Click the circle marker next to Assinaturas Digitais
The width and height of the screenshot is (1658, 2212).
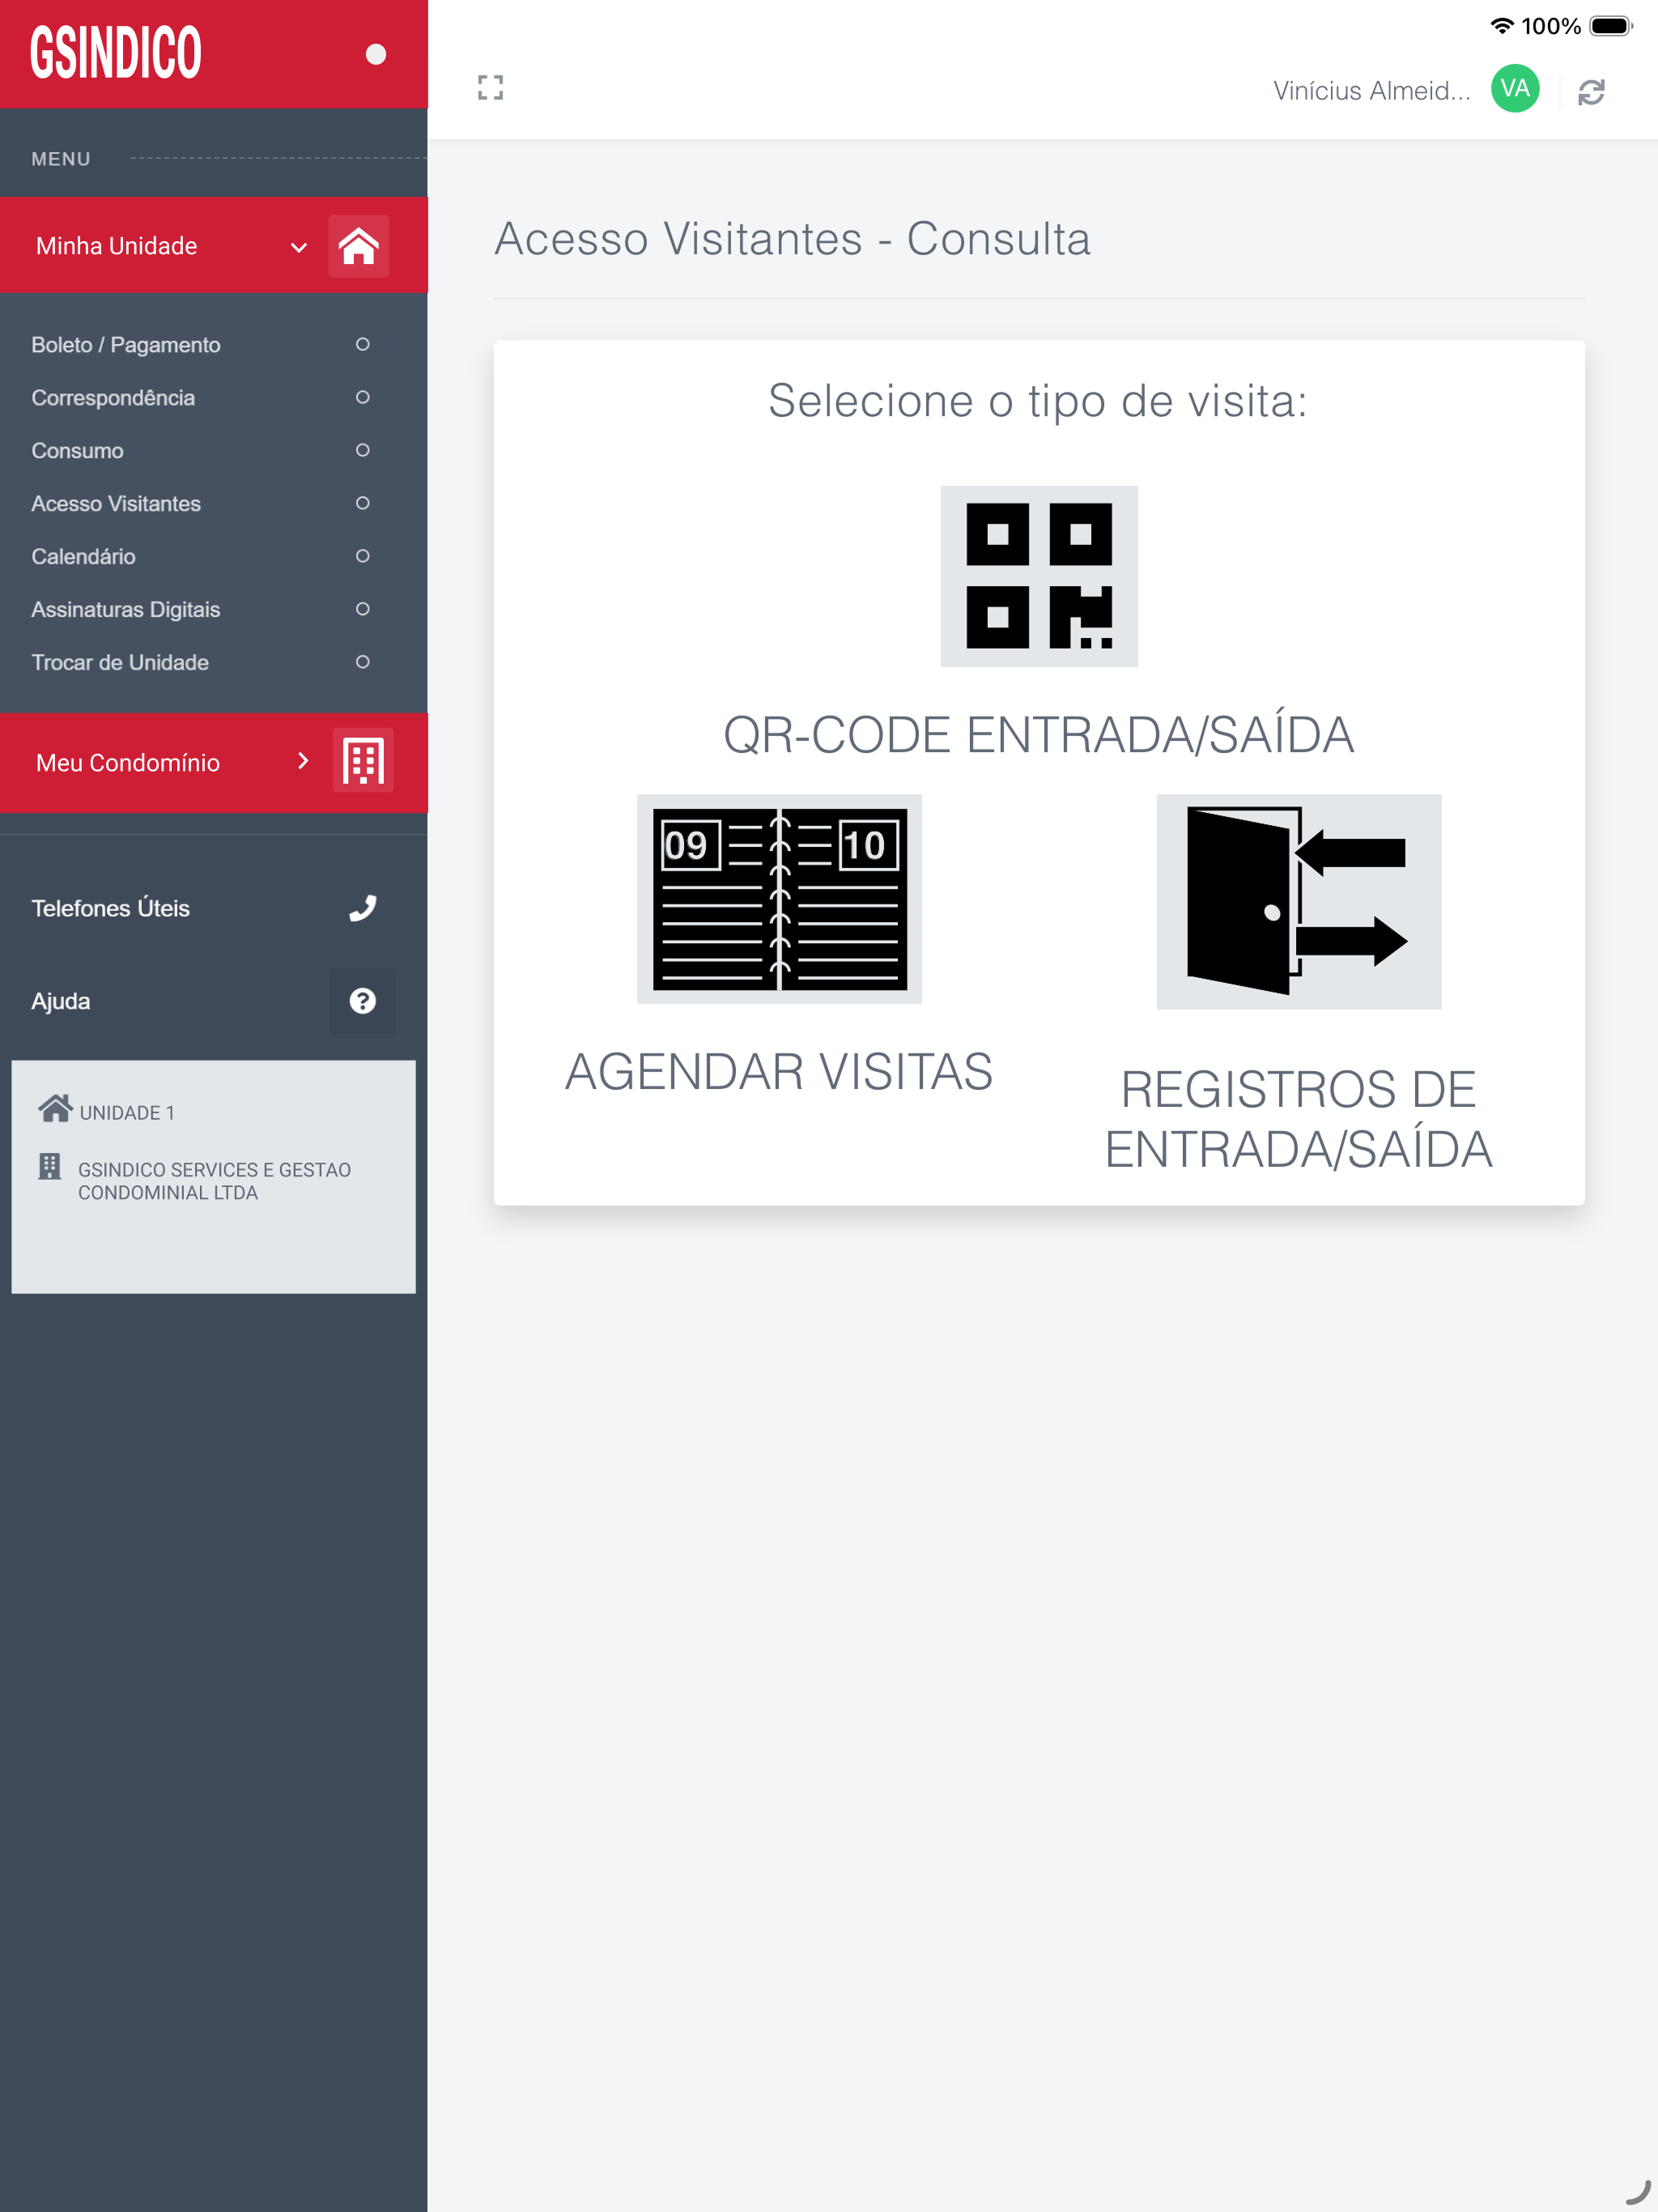(362, 609)
